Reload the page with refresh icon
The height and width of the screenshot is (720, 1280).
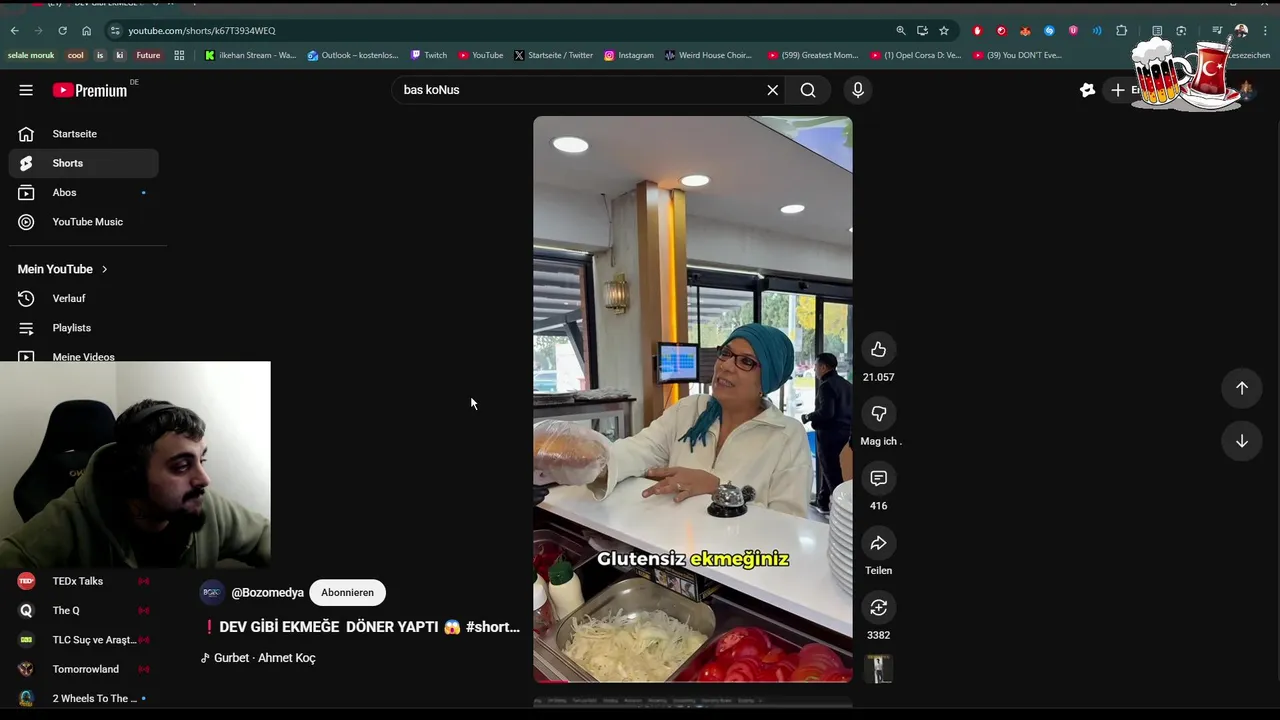(62, 31)
